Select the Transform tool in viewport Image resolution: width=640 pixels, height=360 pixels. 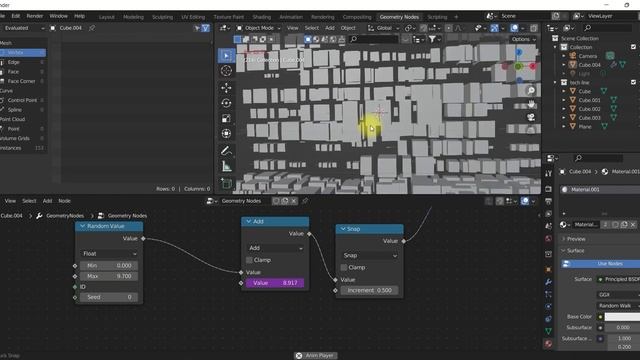coord(226,133)
